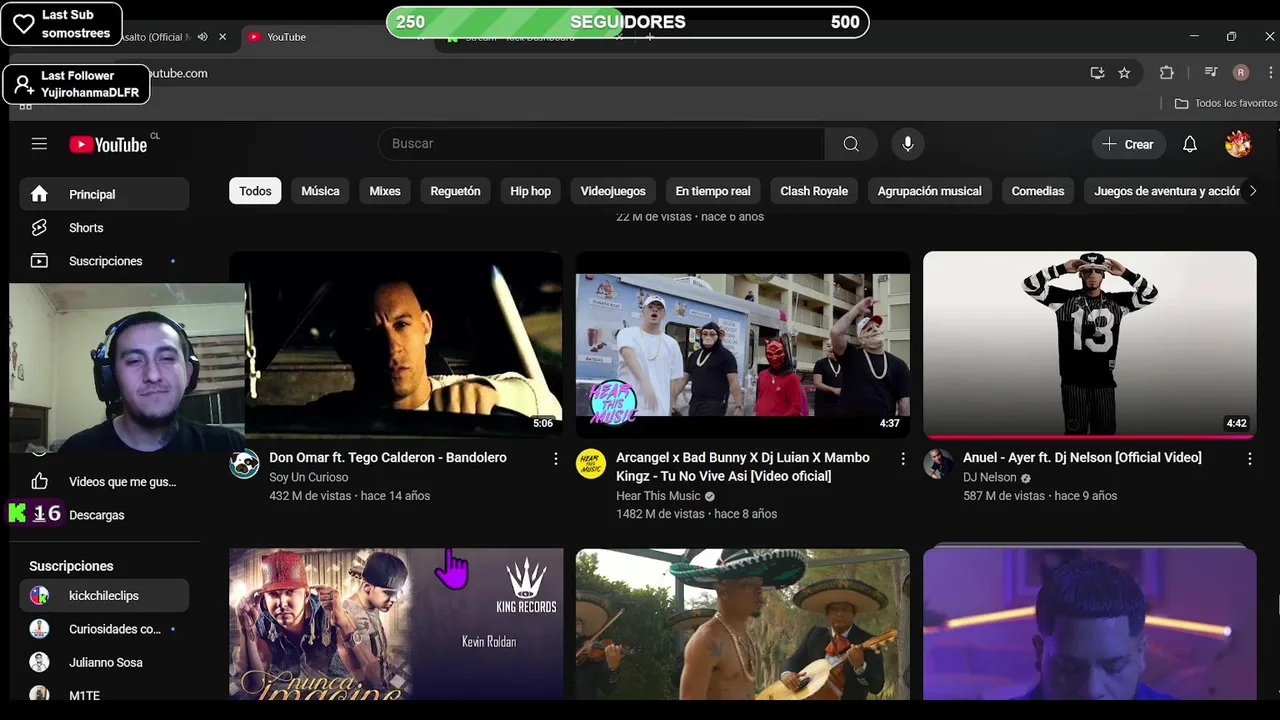The height and width of the screenshot is (720, 1280).
Task: Bookmark this page with the star icon
Action: pyautogui.click(x=1124, y=73)
